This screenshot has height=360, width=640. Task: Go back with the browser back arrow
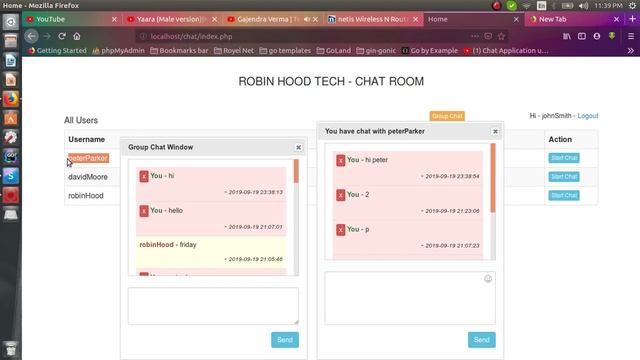31,36
